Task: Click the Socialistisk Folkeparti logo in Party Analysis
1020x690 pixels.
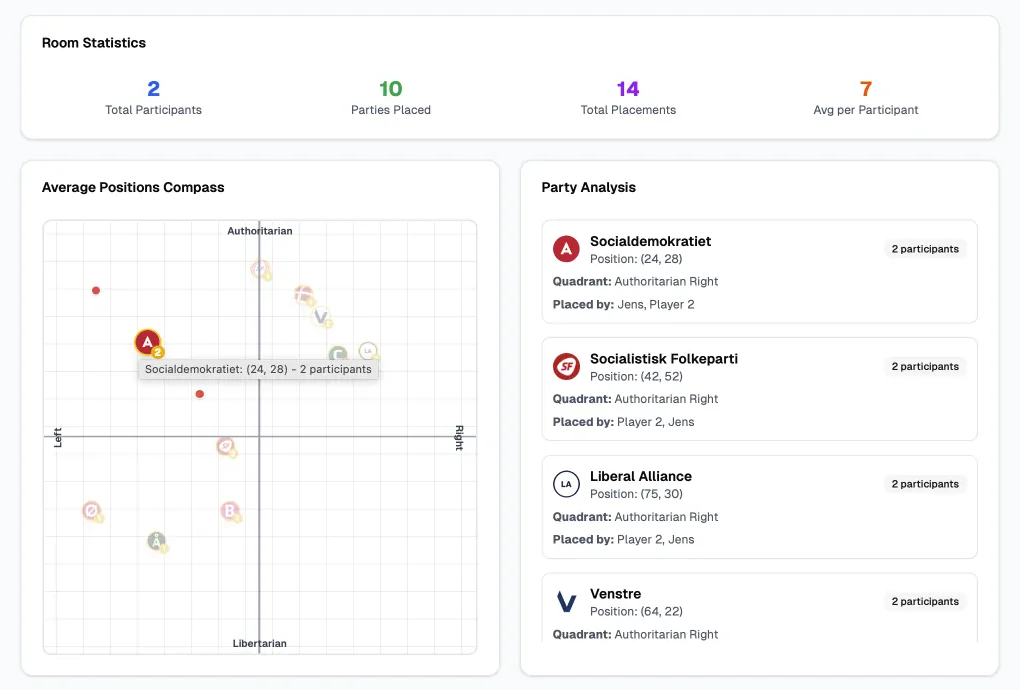Action: coord(566,366)
